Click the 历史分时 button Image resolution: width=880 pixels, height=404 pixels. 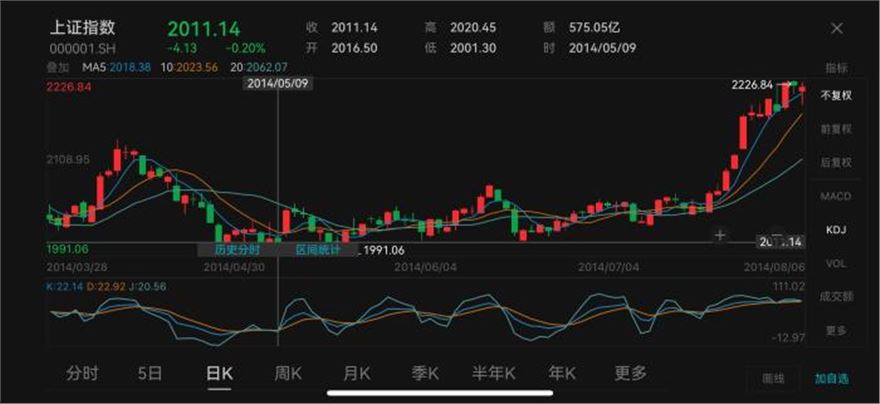pyautogui.click(x=237, y=250)
